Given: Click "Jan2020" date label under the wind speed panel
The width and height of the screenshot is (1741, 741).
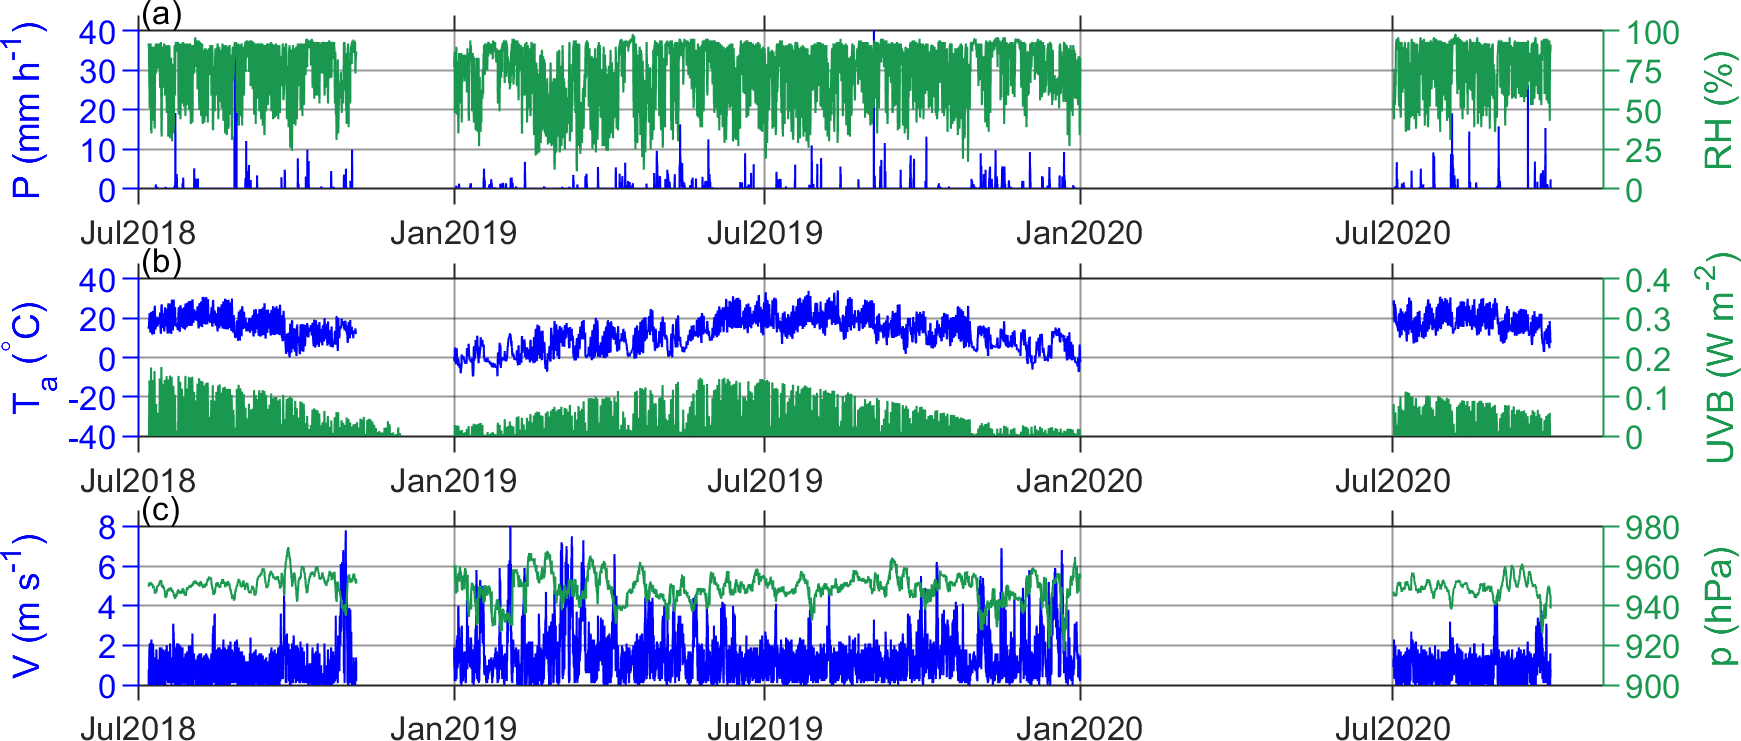Looking at the screenshot, I should [1079, 728].
